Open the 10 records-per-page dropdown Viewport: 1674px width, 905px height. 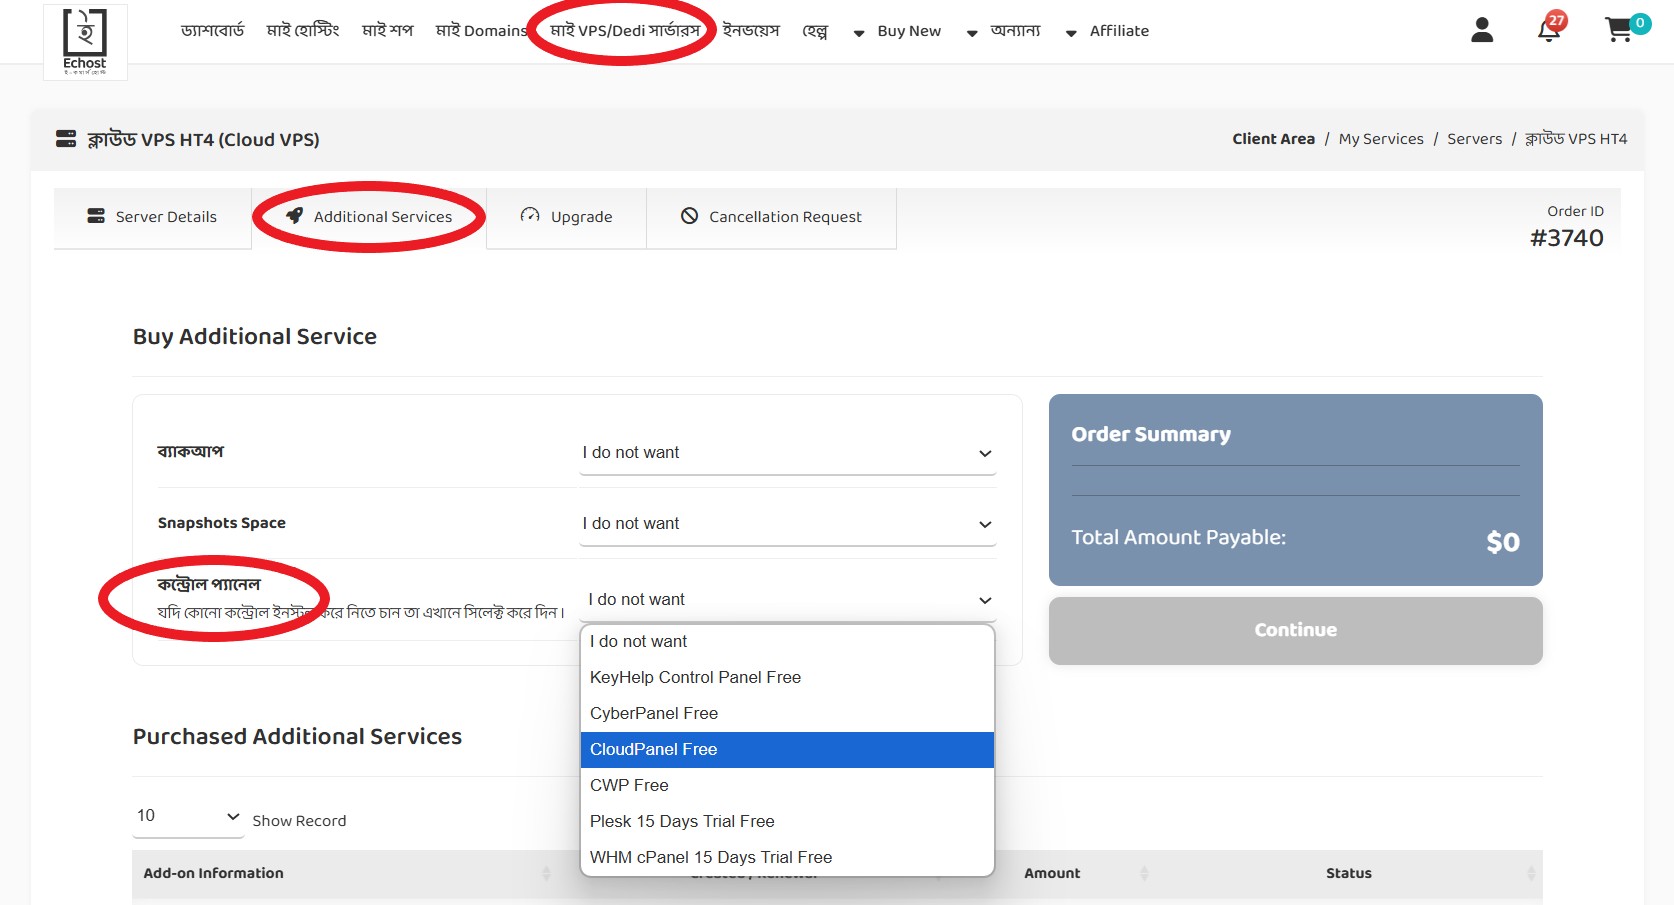[x=188, y=816]
